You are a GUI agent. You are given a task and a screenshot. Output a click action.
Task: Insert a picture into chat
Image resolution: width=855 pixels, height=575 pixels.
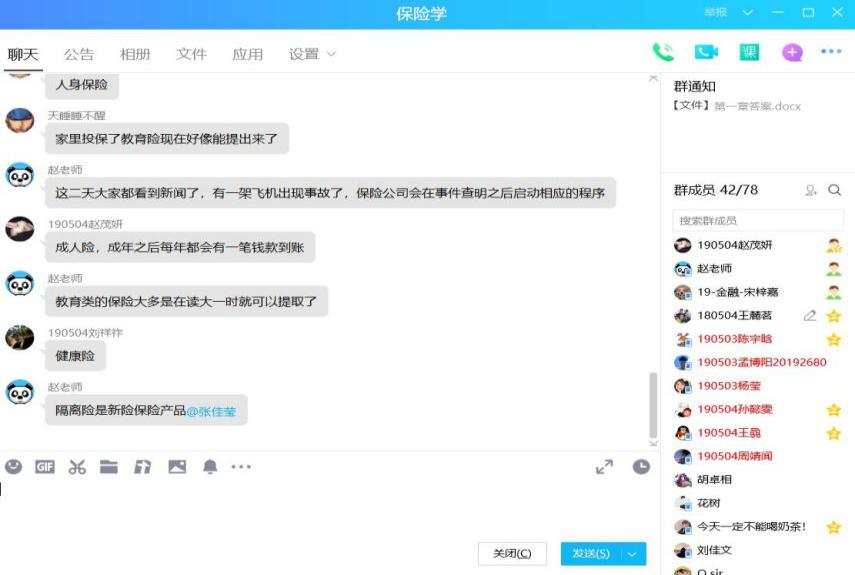[177, 467]
